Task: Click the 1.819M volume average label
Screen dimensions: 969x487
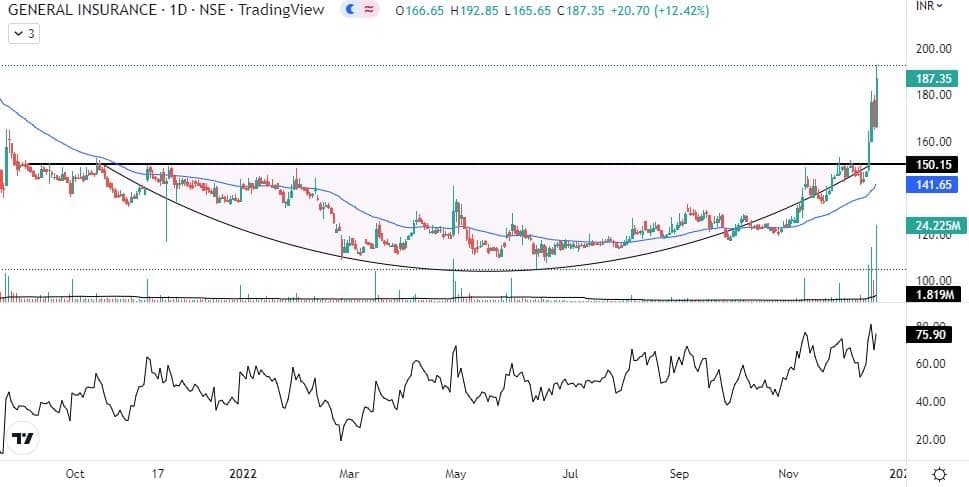Action: click(x=930, y=294)
